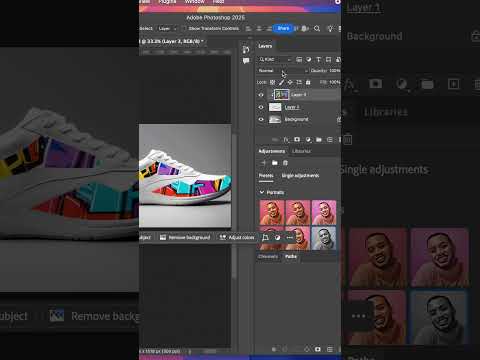Viewport: 480px width, 360px height.
Task: Toggle visibility of the top layer
Action: pyautogui.click(x=261, y=95)
